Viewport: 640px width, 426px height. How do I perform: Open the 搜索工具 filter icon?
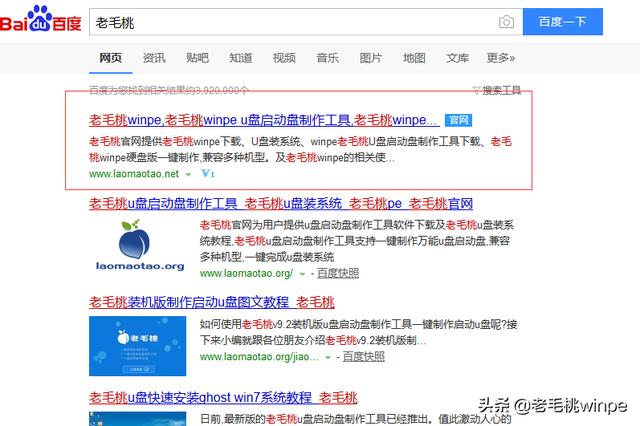pos(476,90)
